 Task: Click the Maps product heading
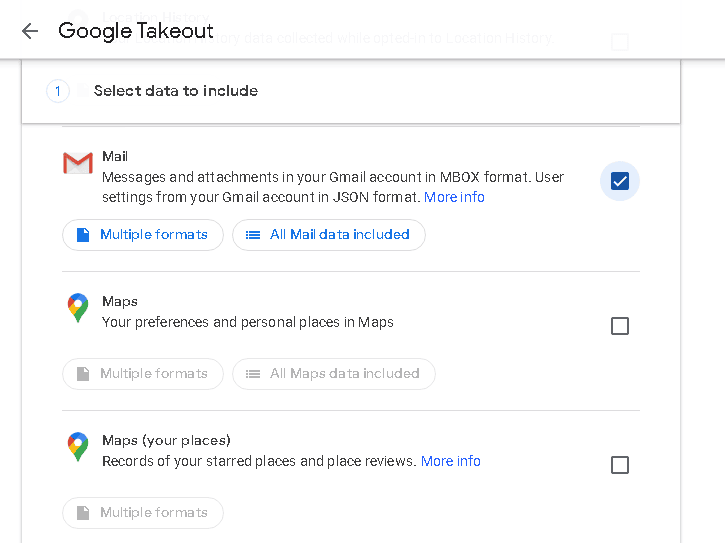[x=120, y=302]
